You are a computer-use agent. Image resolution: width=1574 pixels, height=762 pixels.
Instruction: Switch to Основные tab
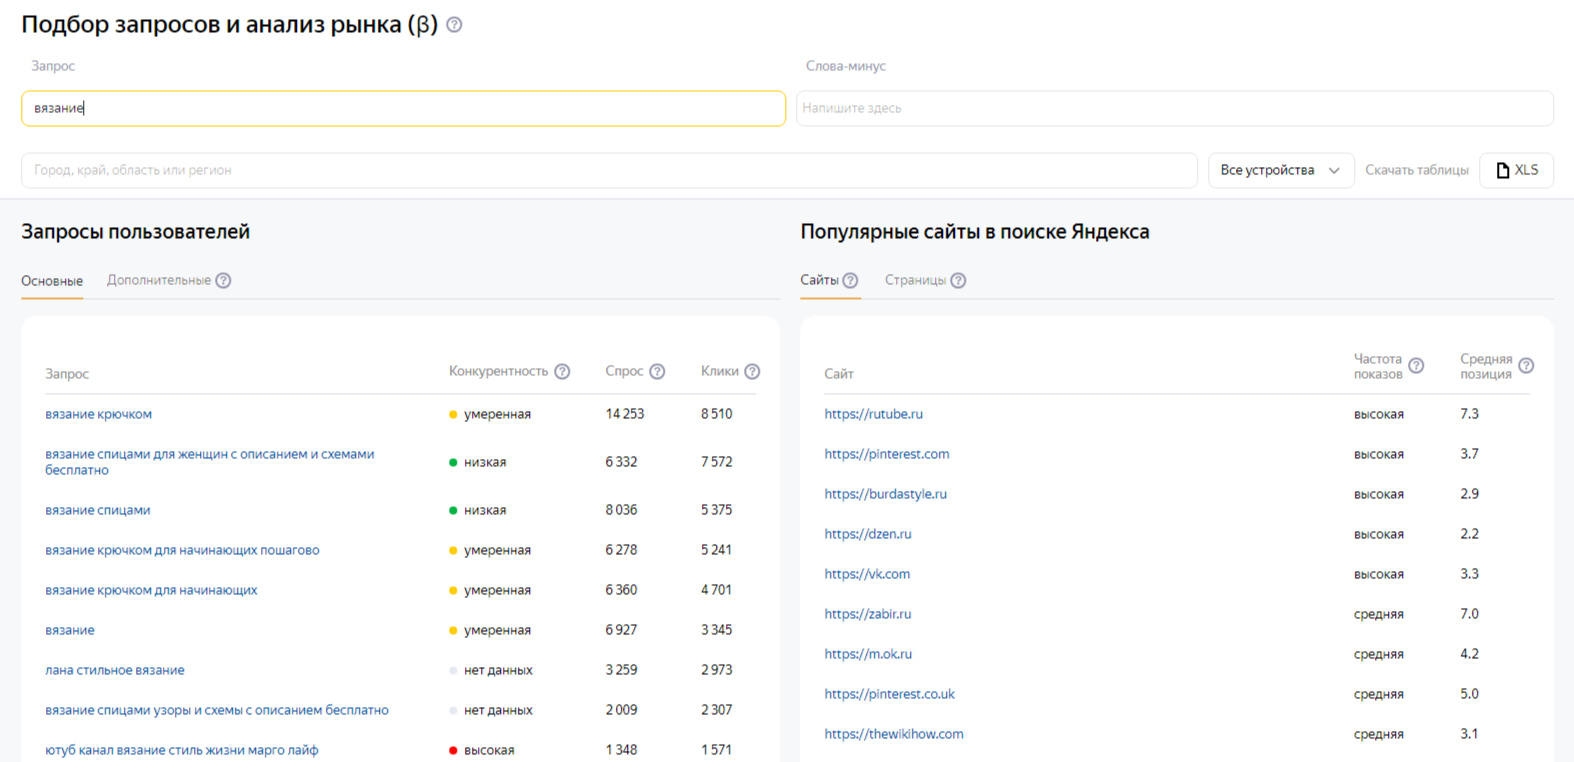point(52,281)
